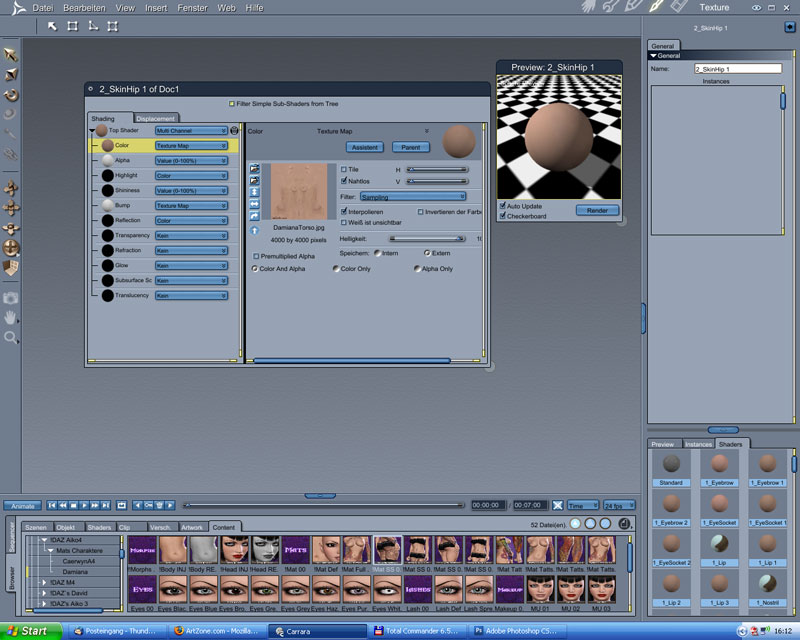This screenshot has height=640, width=800.
Task: Open the Fenster menu
Action: pyautogui.click(x=192, y=8)
